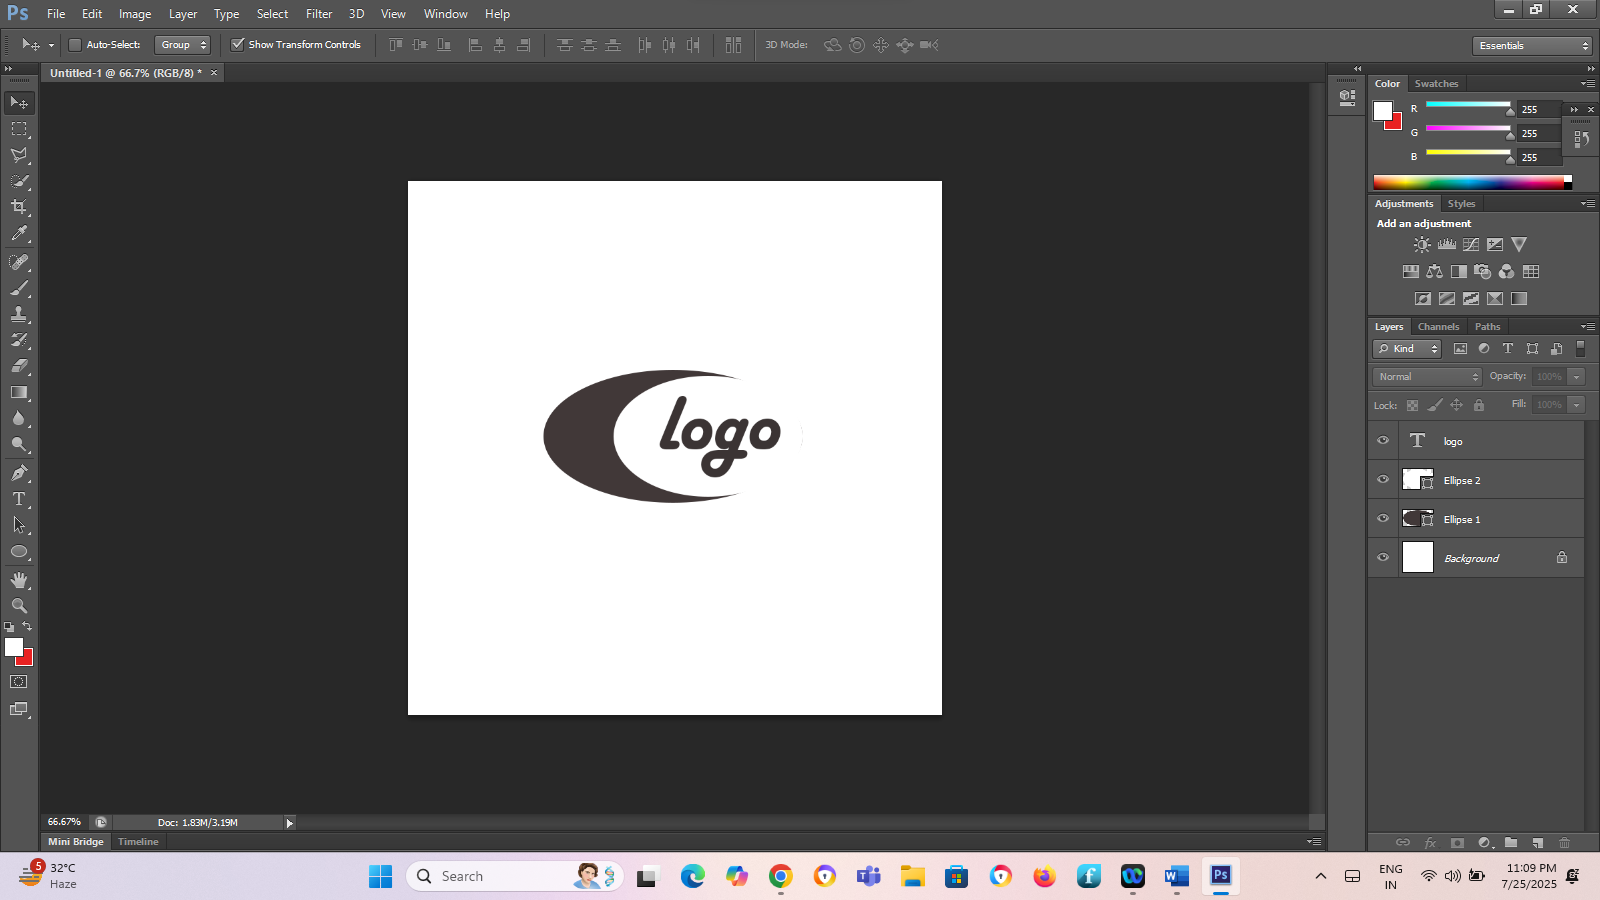
Task: Open the Timeline tab
Action: click(x=138, y=841)
